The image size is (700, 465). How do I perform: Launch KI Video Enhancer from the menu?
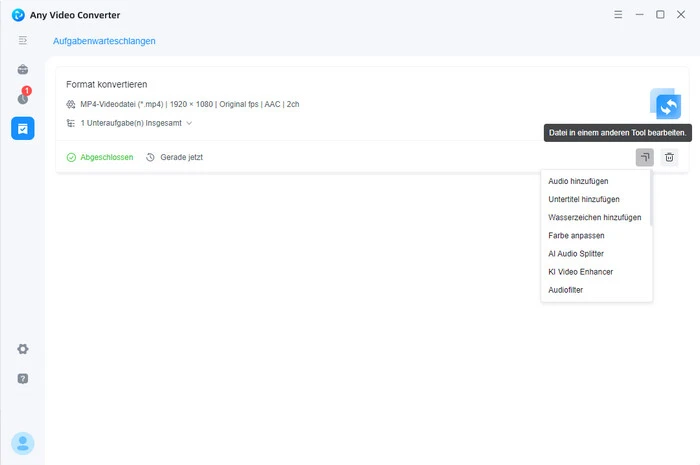point(580,272)
